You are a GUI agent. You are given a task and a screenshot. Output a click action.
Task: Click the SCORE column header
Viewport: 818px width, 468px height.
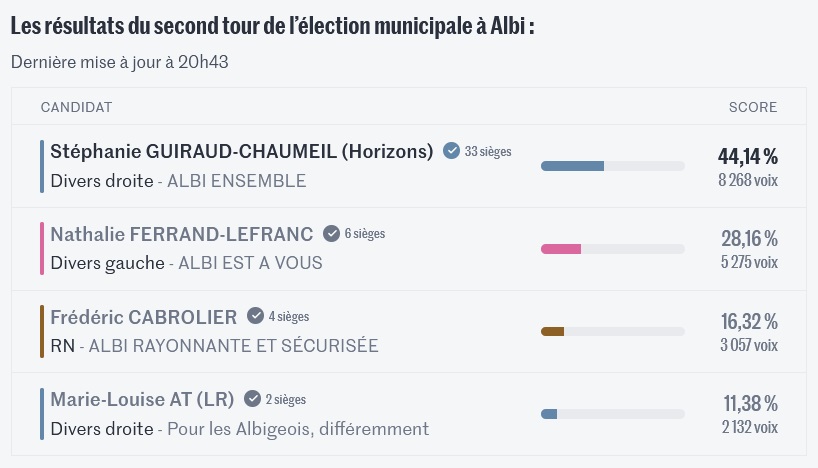tap(752, 107)
